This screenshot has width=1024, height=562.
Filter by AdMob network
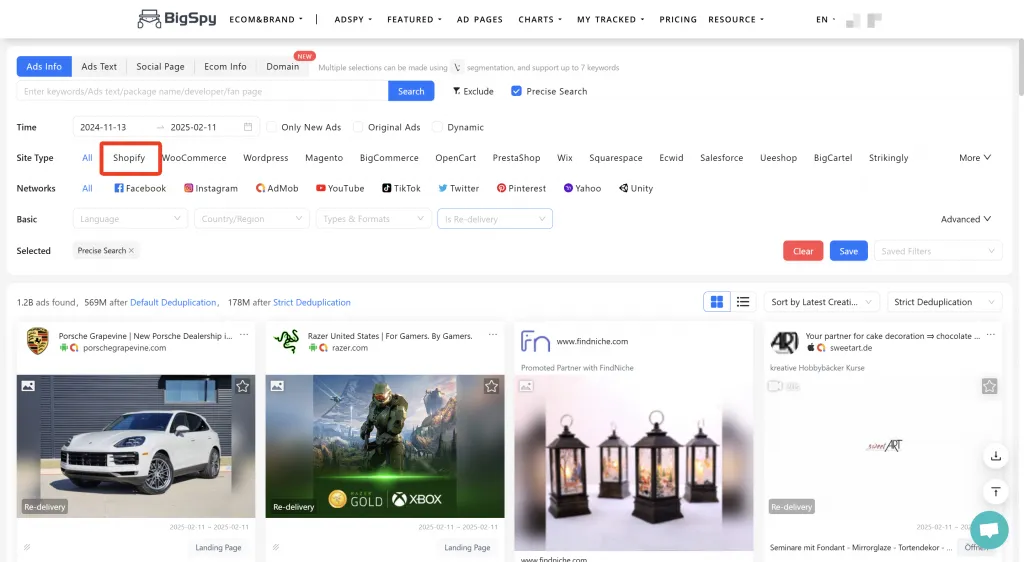click(x=277, y=188)
